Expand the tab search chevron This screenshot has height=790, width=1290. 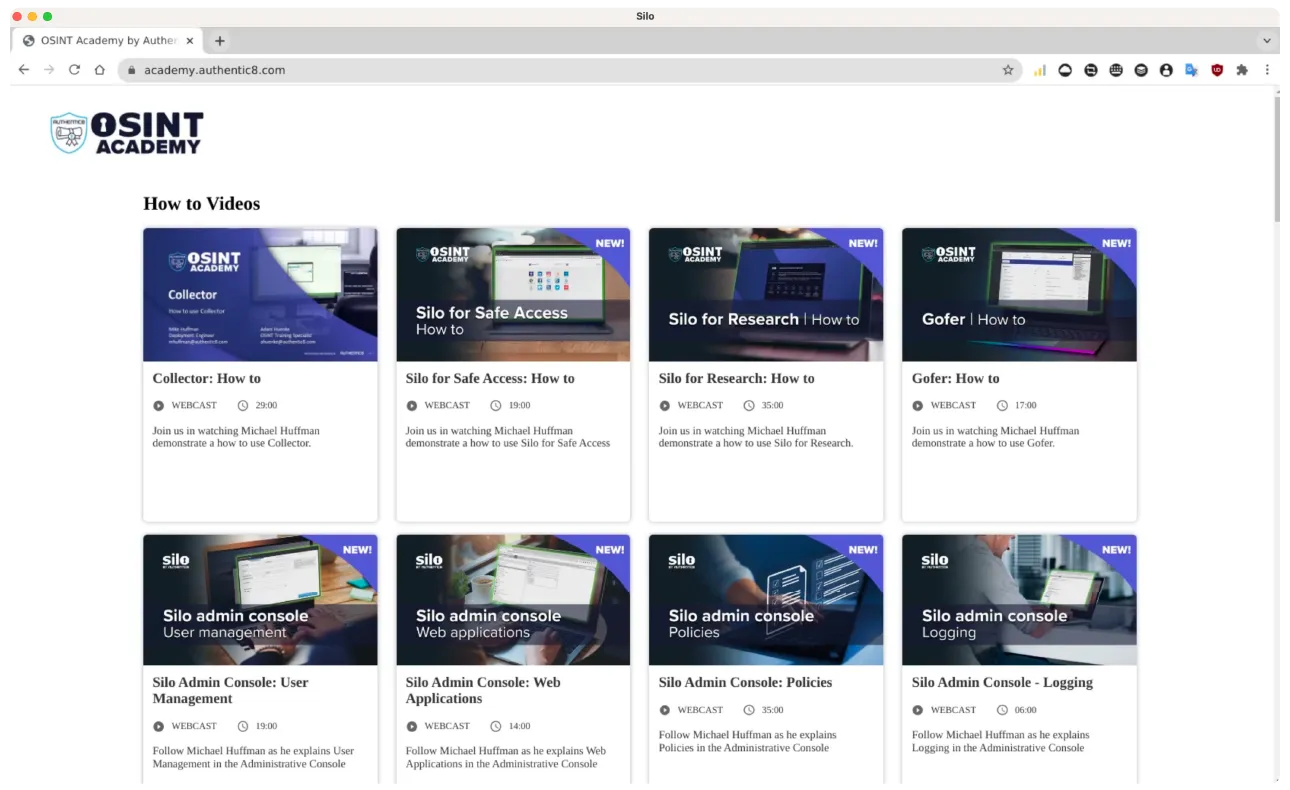pyautogui.click(x=1267, y=41)
